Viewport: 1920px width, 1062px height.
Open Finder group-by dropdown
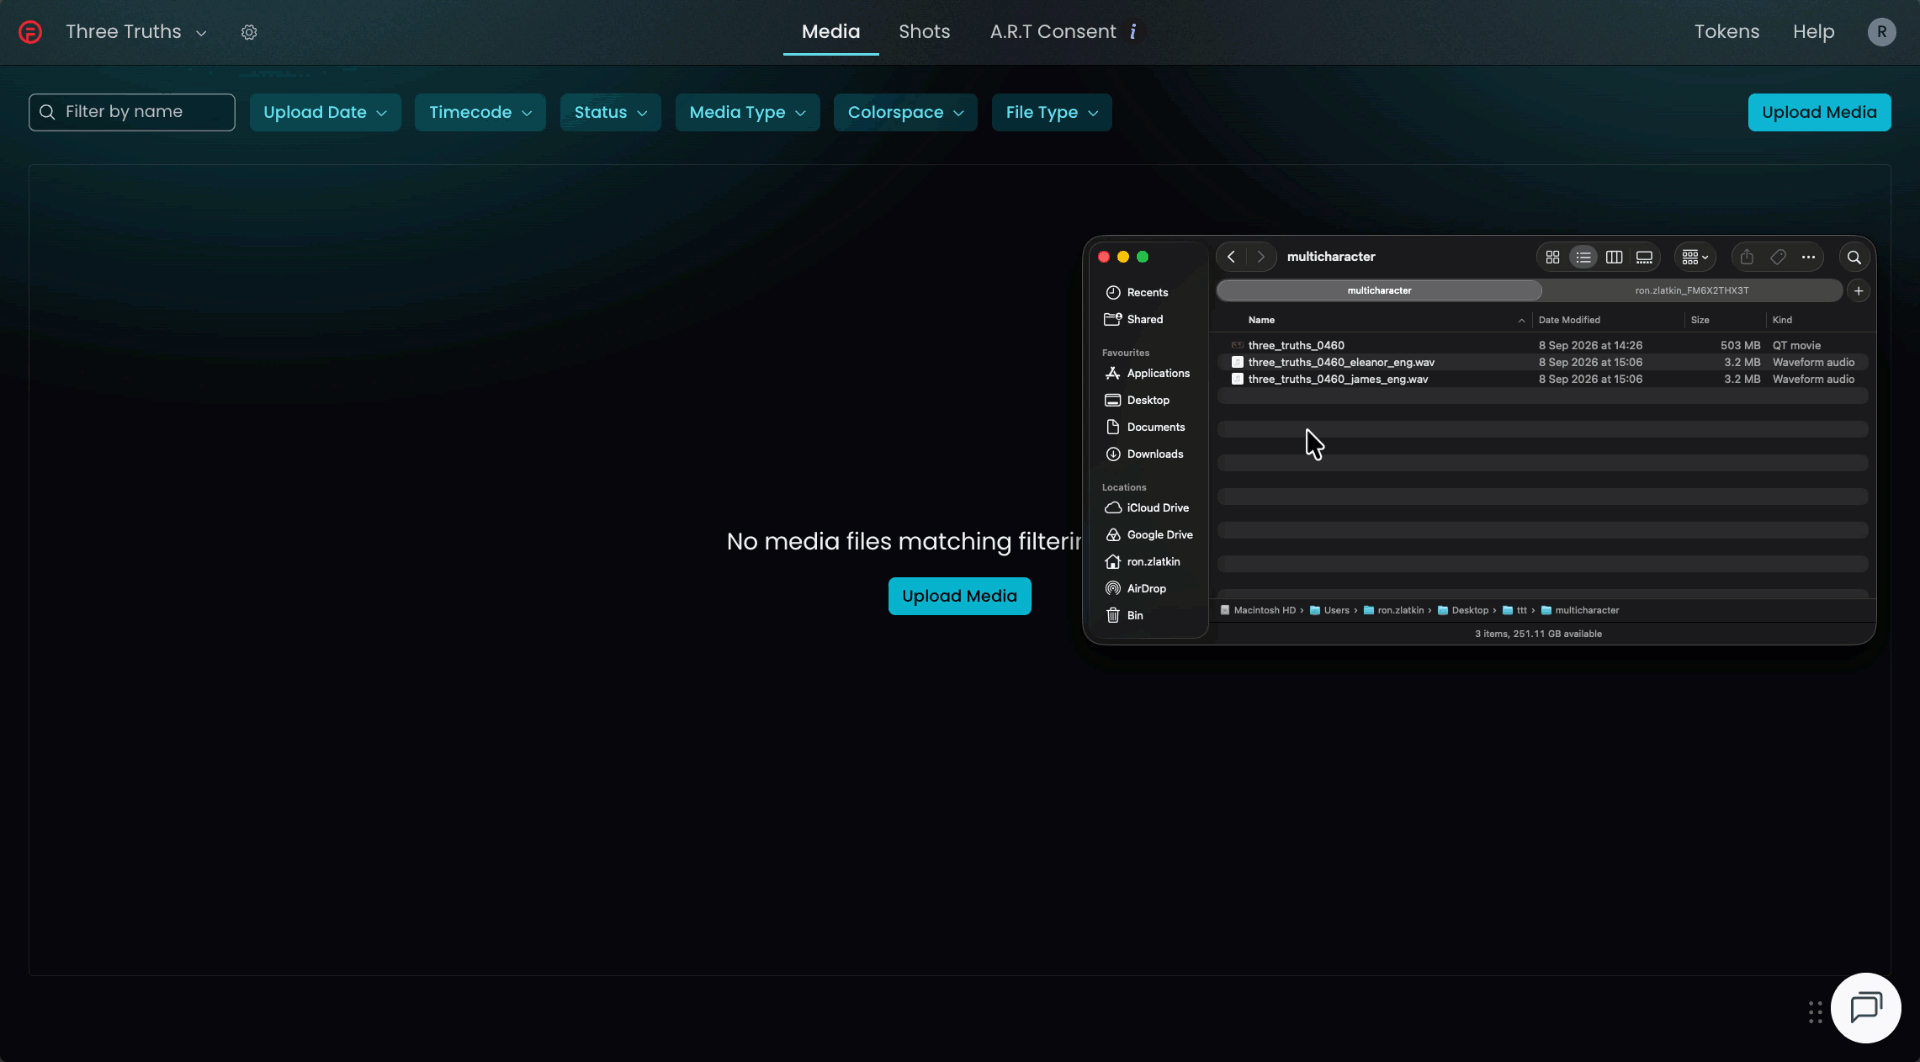pos(1695,257)
